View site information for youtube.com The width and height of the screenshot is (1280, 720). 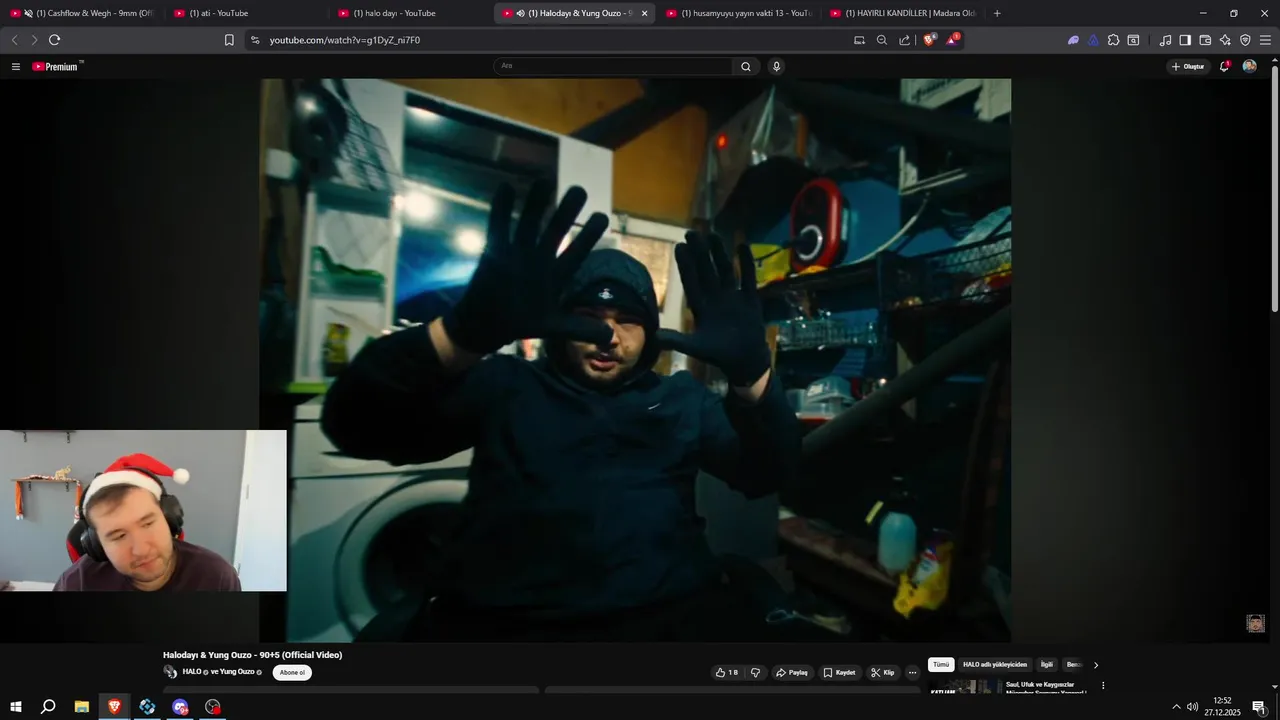coord(255,40)
